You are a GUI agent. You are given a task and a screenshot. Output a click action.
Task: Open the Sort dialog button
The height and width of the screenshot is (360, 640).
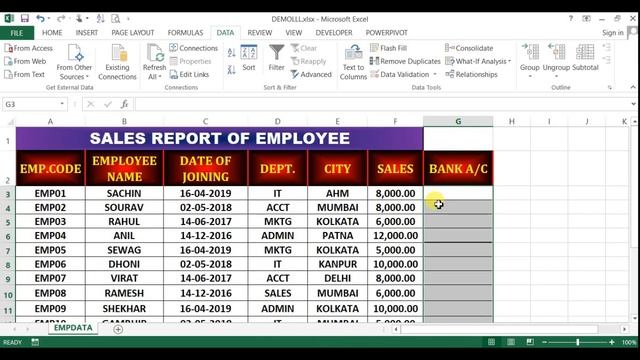(249, 58)
